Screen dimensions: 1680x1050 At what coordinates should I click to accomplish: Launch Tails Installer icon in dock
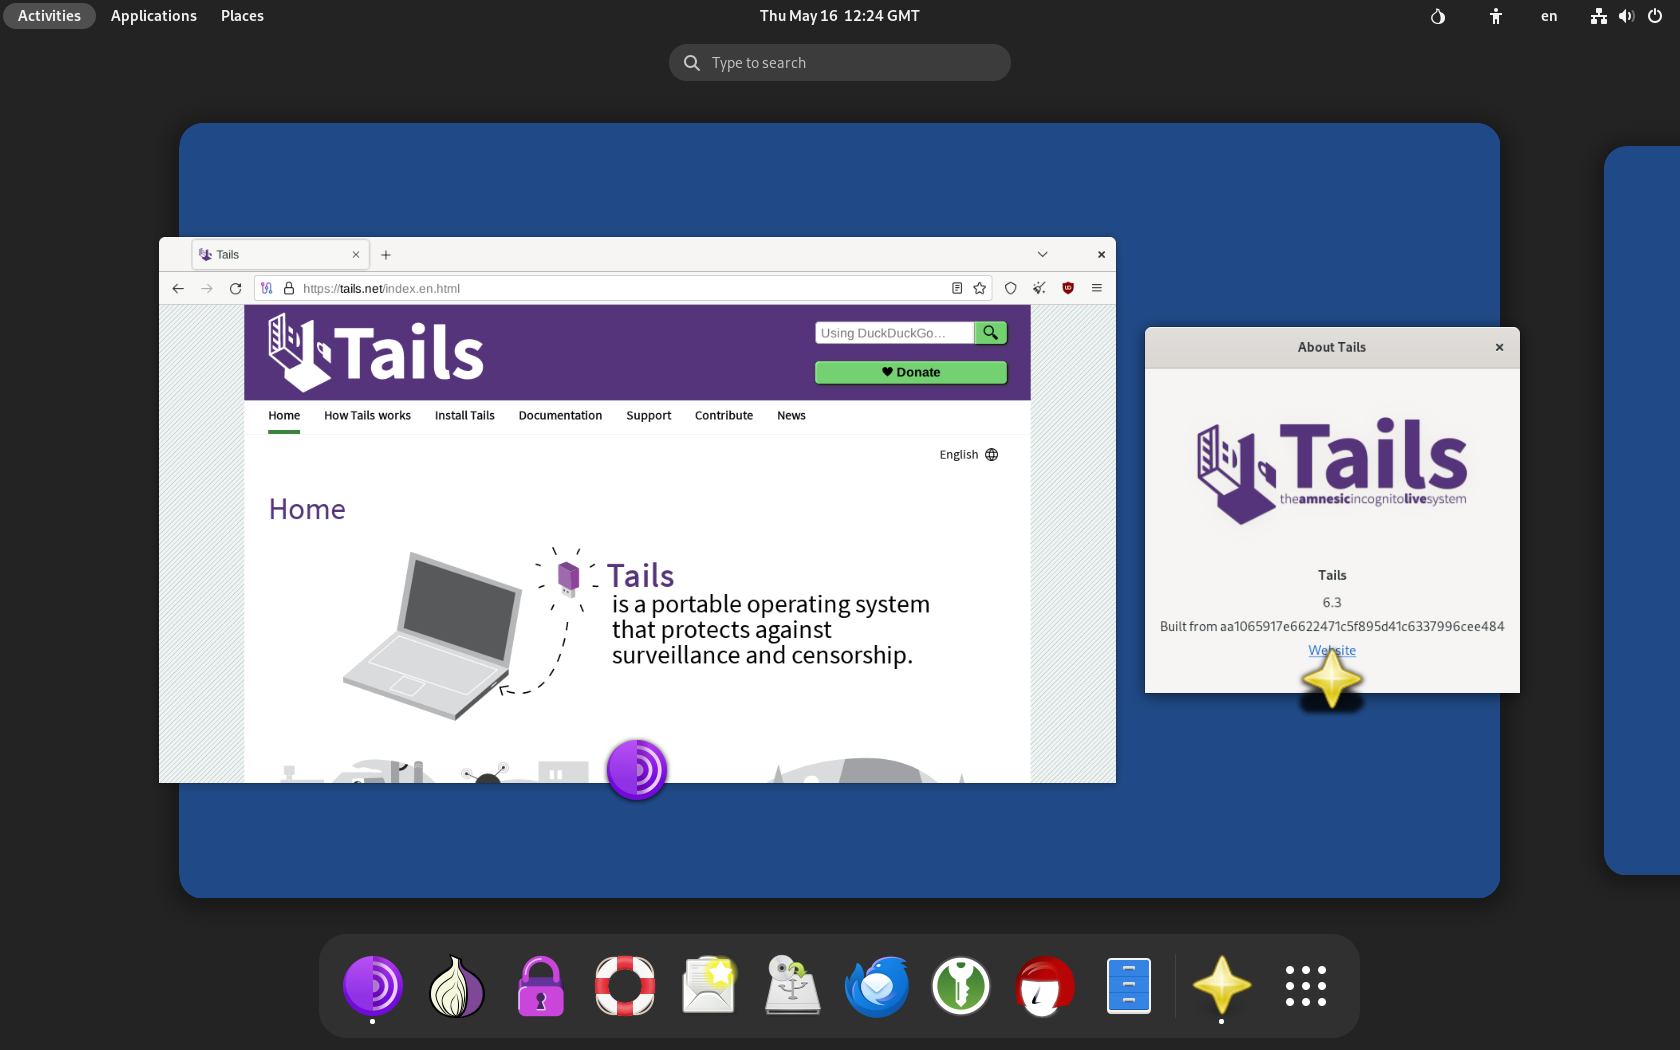(793, 986)
